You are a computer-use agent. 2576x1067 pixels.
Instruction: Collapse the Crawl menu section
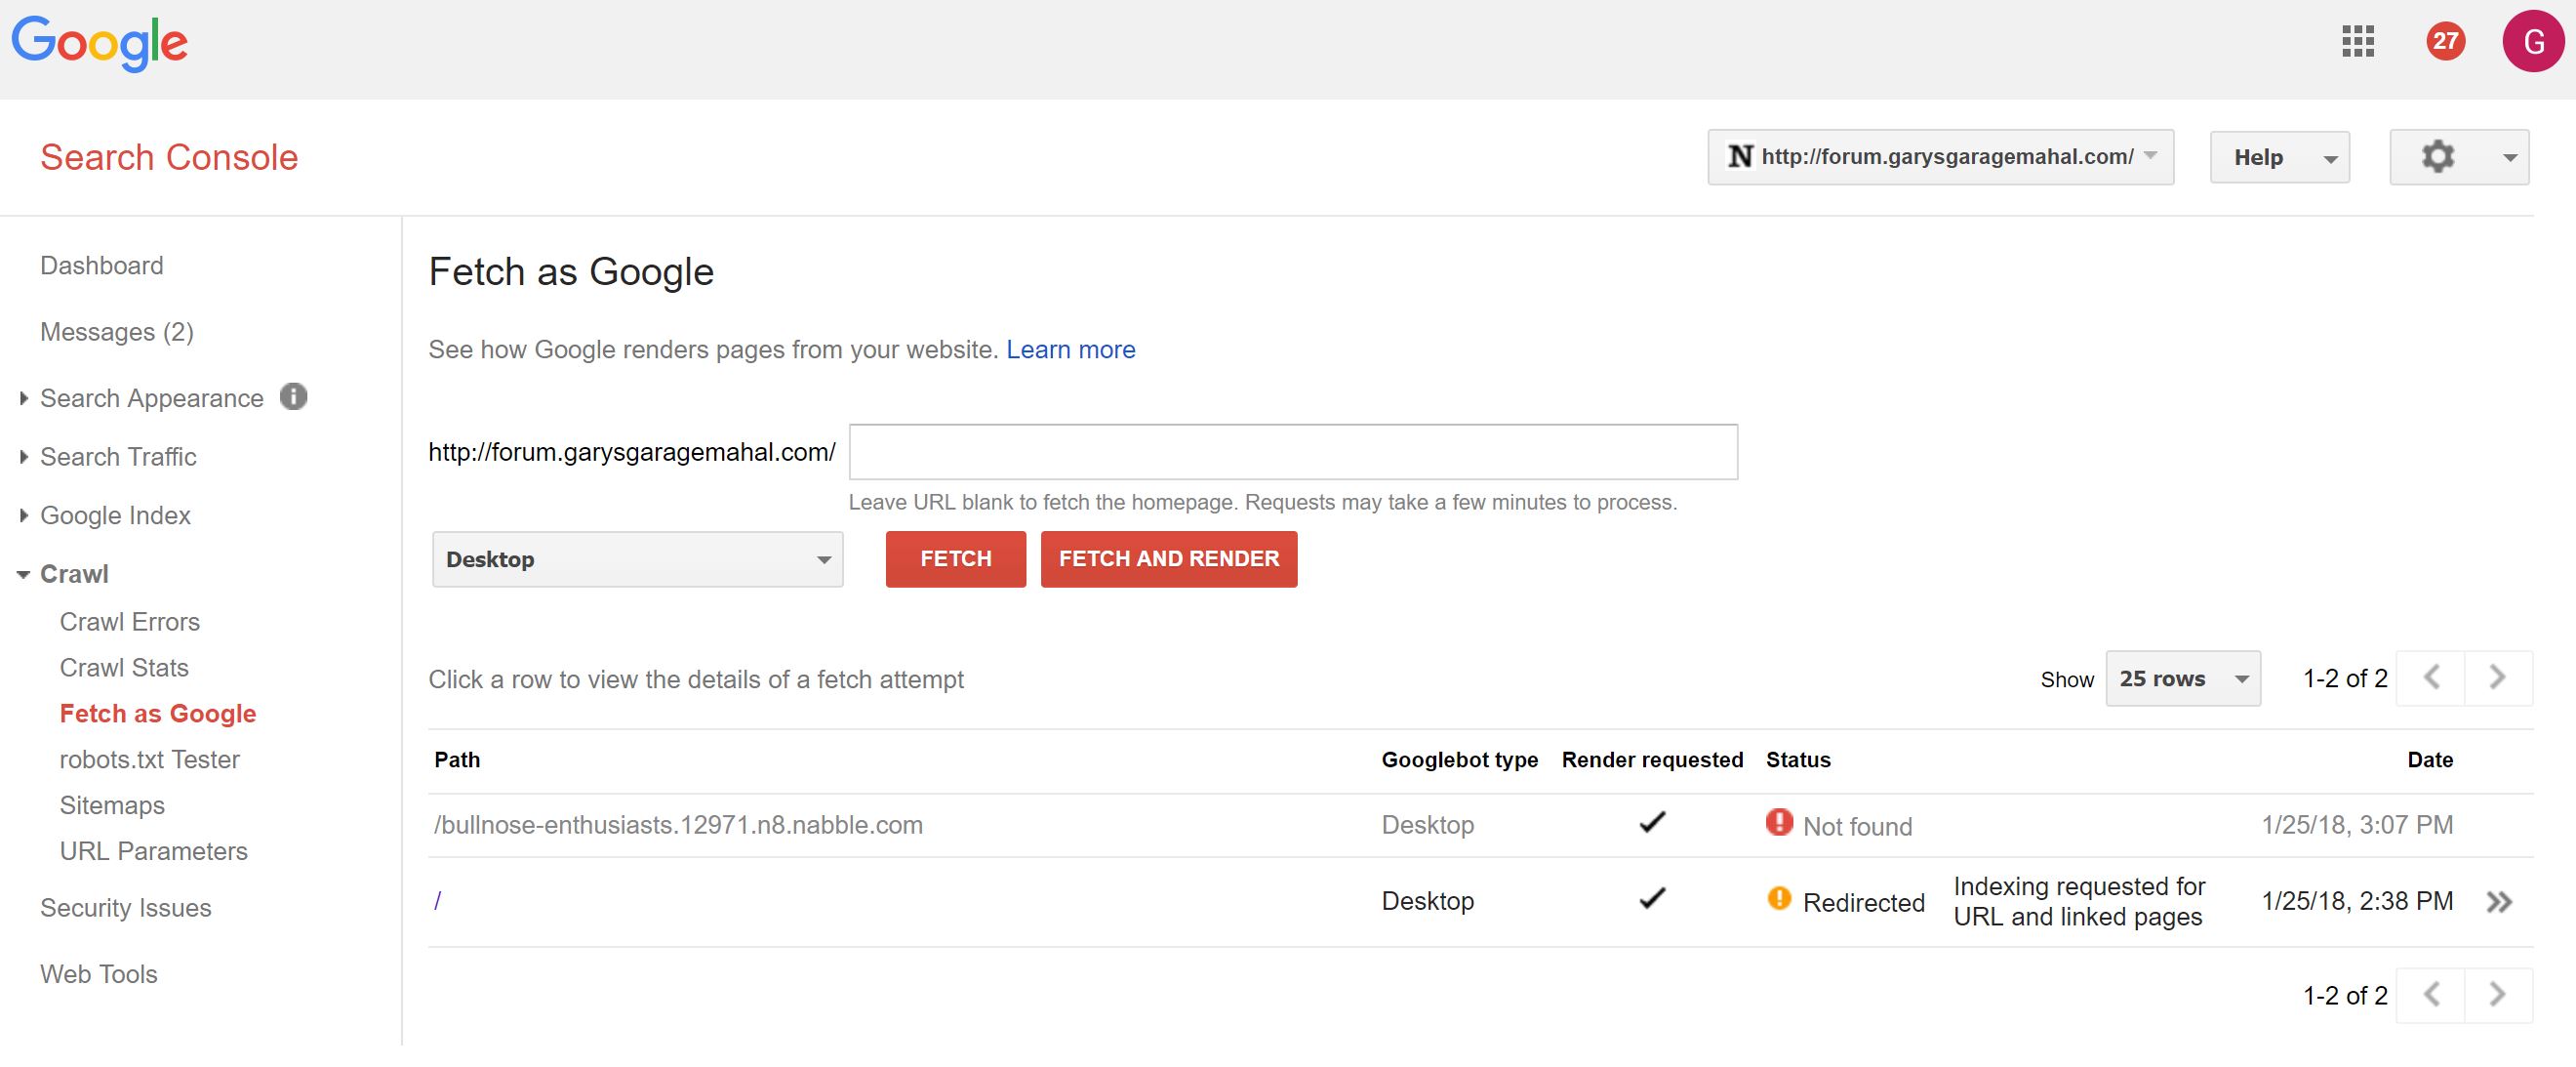(74, 574)
